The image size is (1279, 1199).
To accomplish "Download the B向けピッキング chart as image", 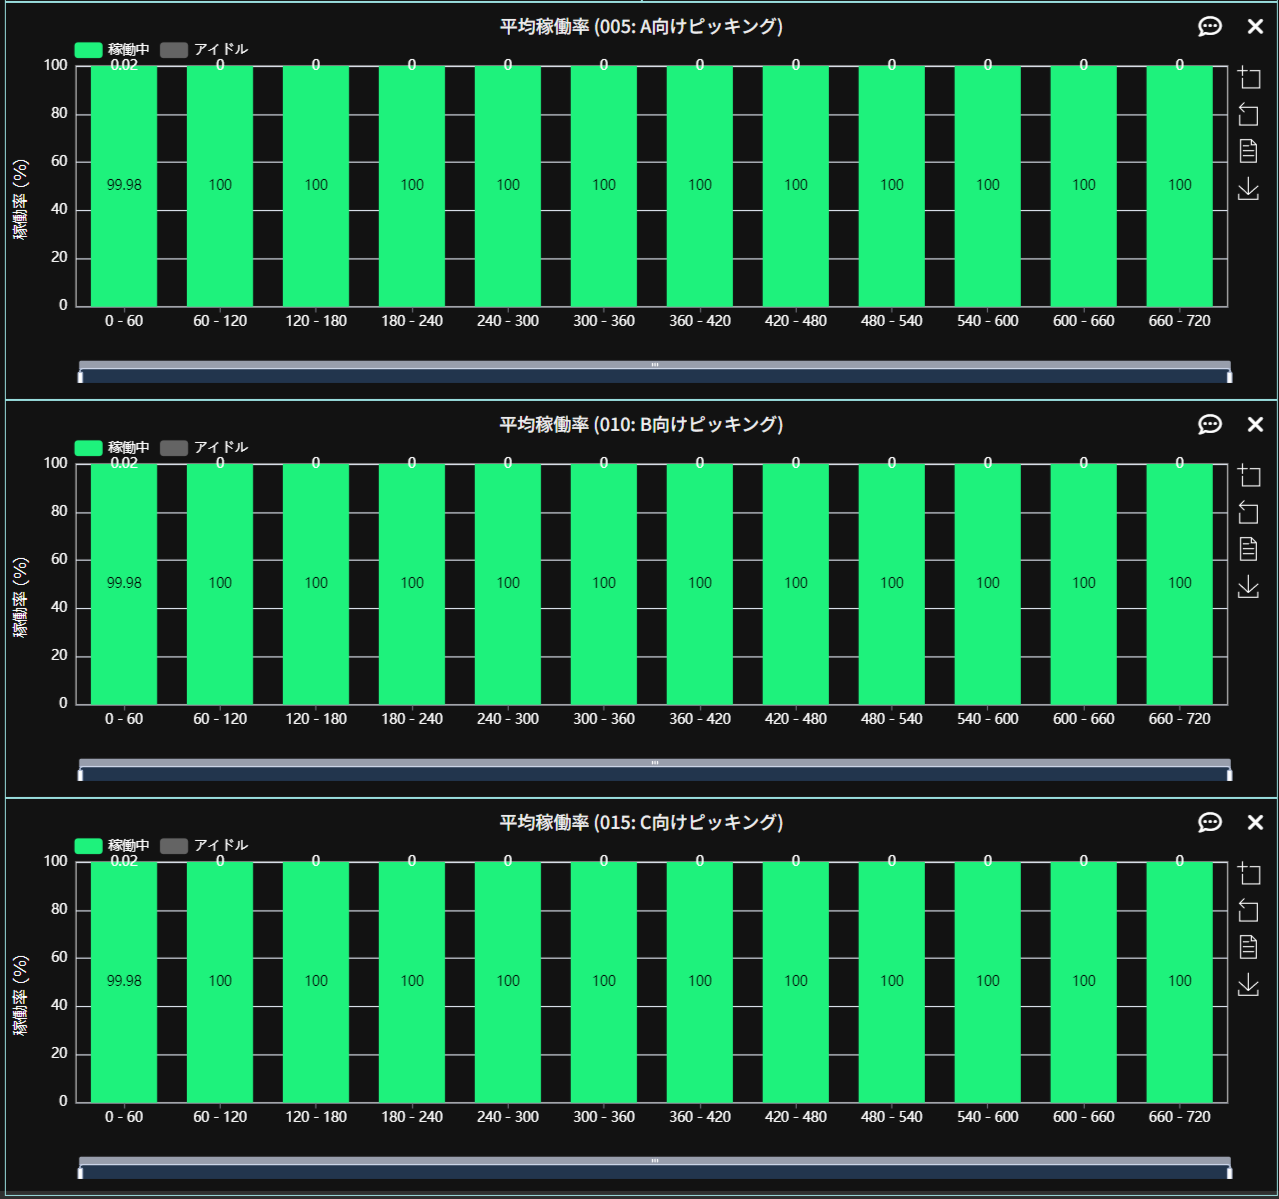I will 1248,586.
